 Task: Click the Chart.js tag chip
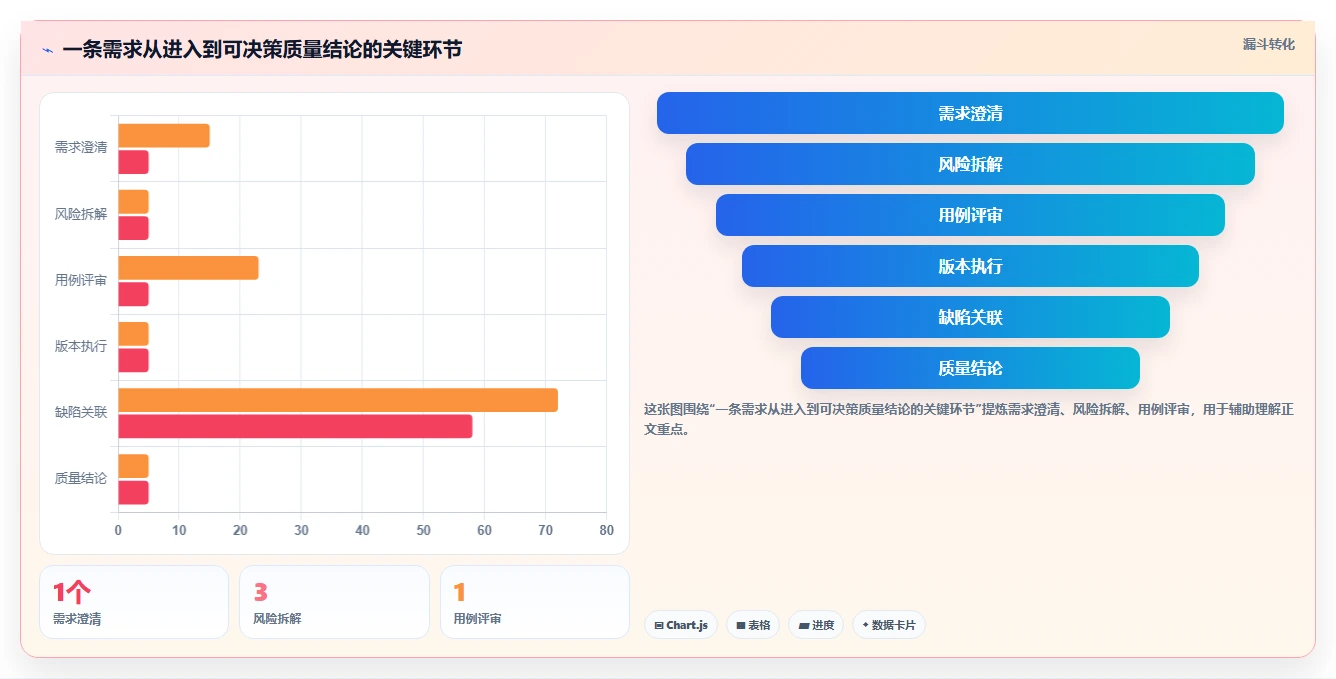pos(680,625)
